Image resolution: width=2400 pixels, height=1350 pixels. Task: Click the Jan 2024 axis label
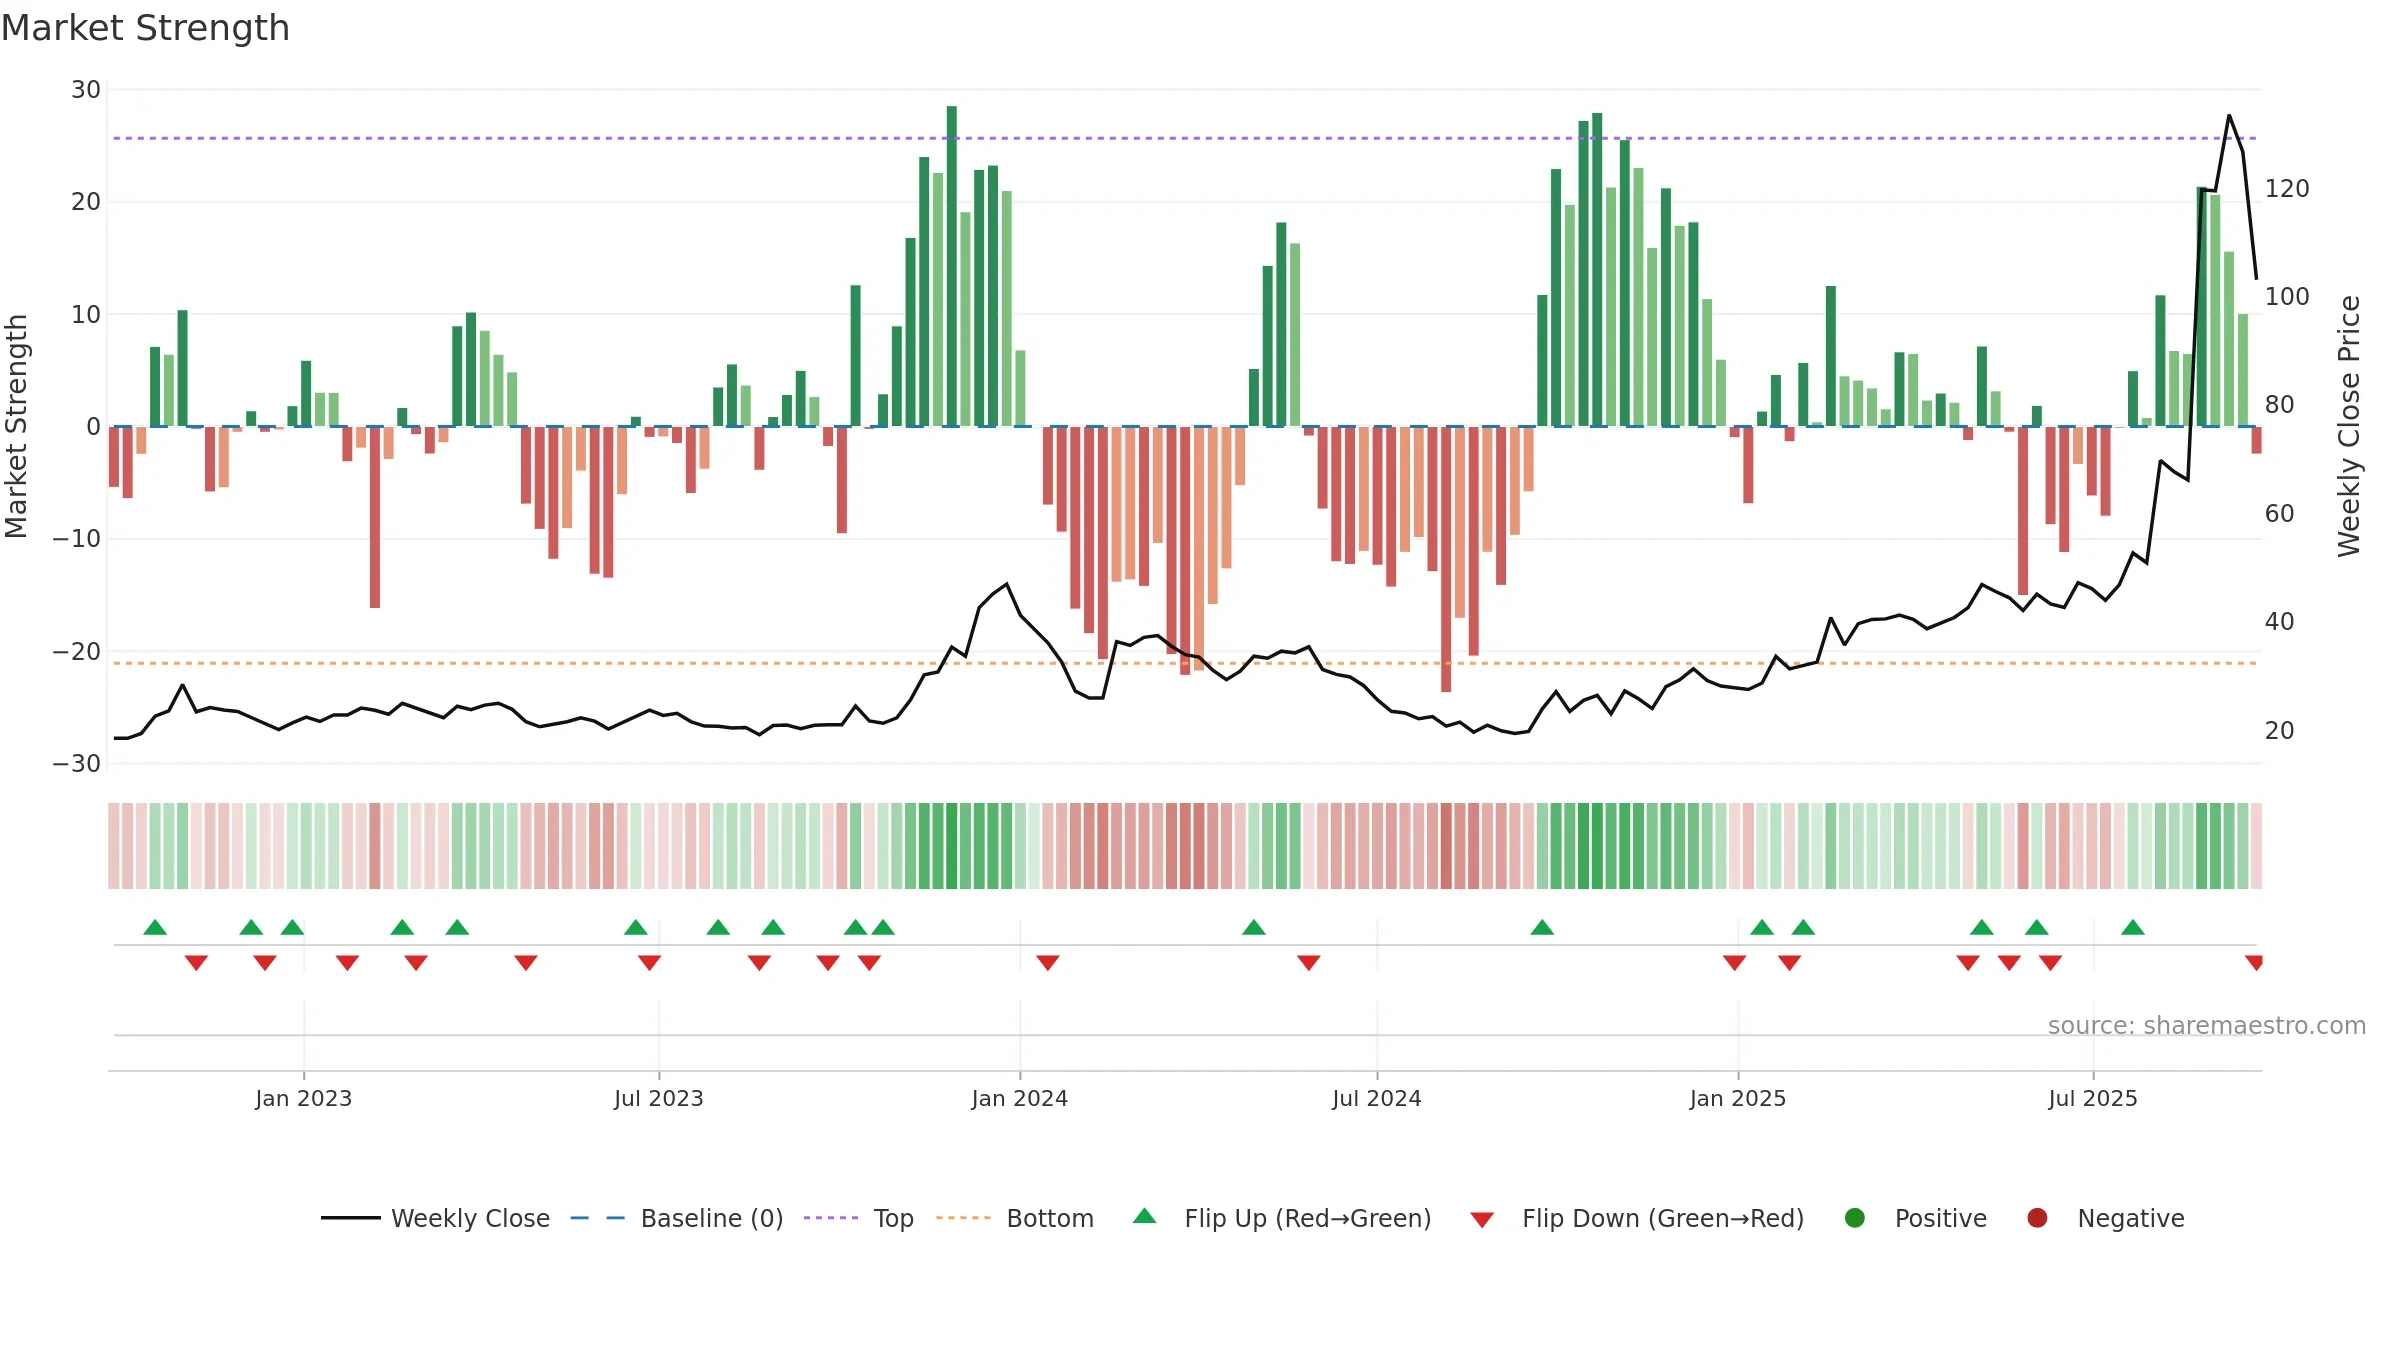click(1020, 1098)
